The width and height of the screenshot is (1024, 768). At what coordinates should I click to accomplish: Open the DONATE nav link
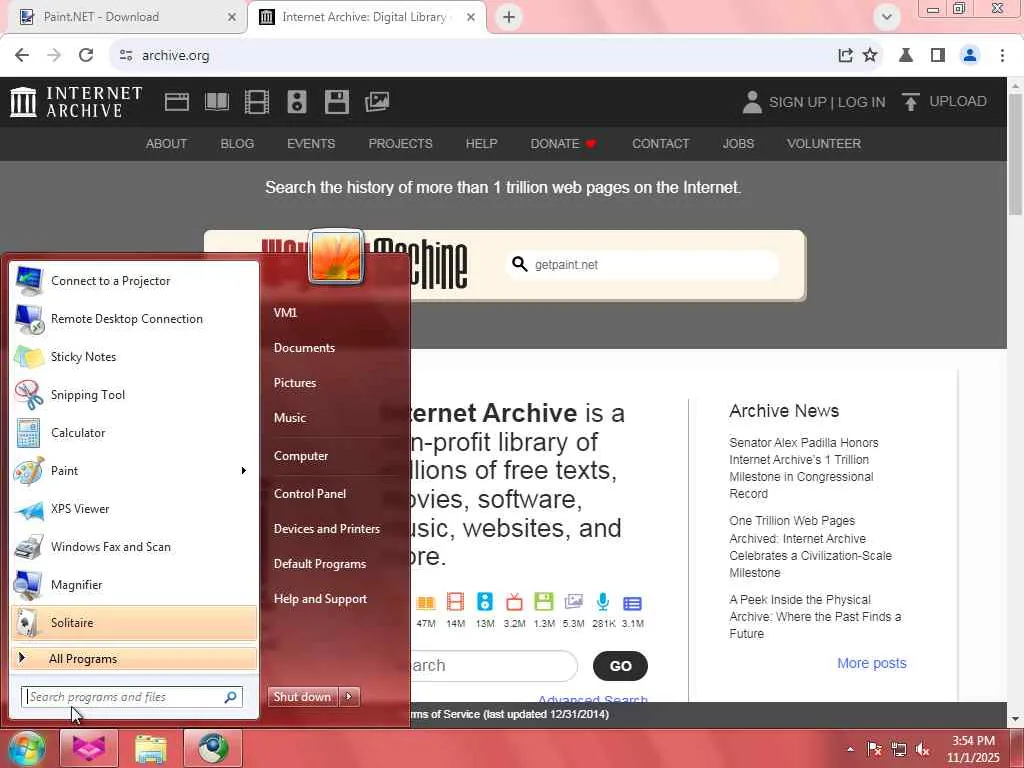[x=563, y=144]
